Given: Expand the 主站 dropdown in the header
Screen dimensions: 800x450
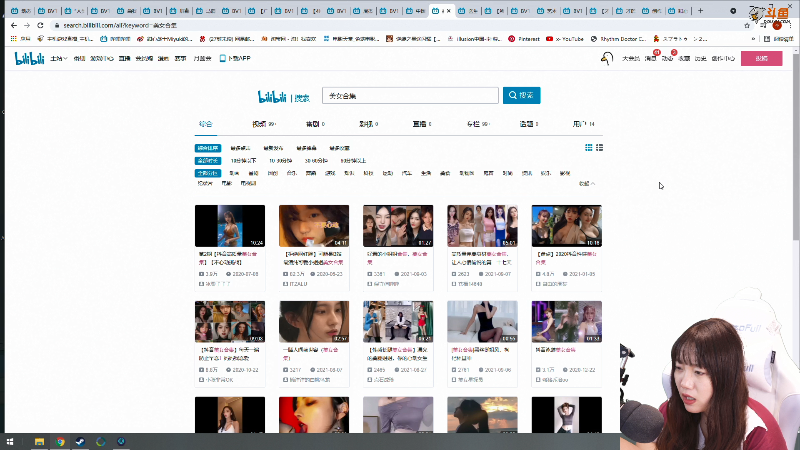Looking at the screenshot, I should tap(59, 59).
